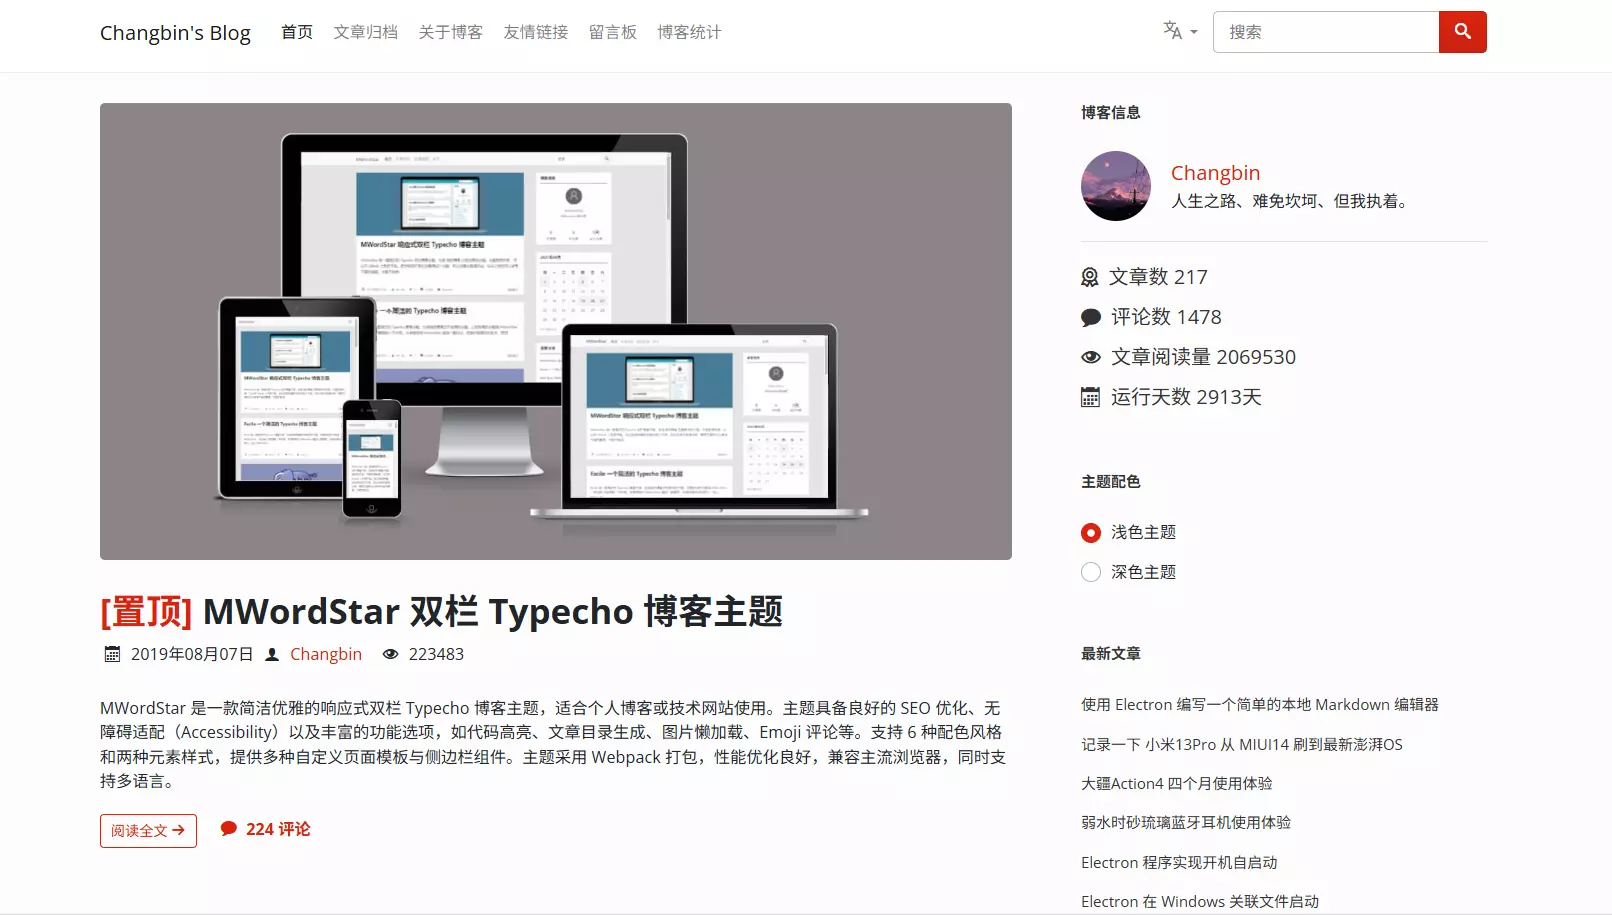
Task: Click the search magnifier icon
Action: [x=1462, y=31]
